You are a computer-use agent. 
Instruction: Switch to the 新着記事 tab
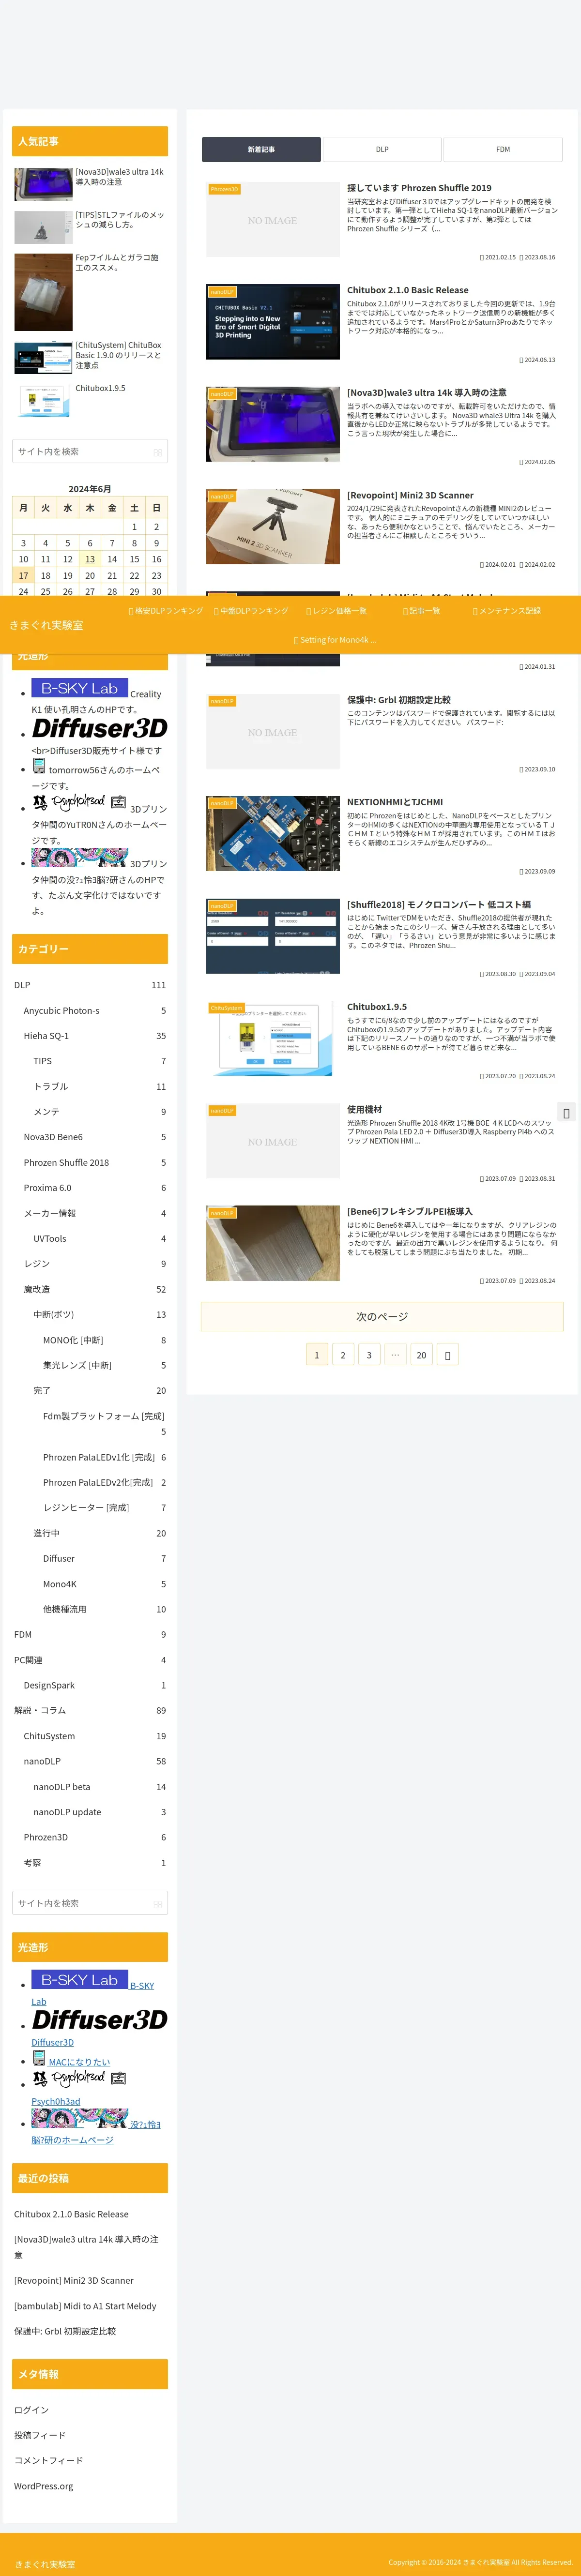tap(261, 149)
